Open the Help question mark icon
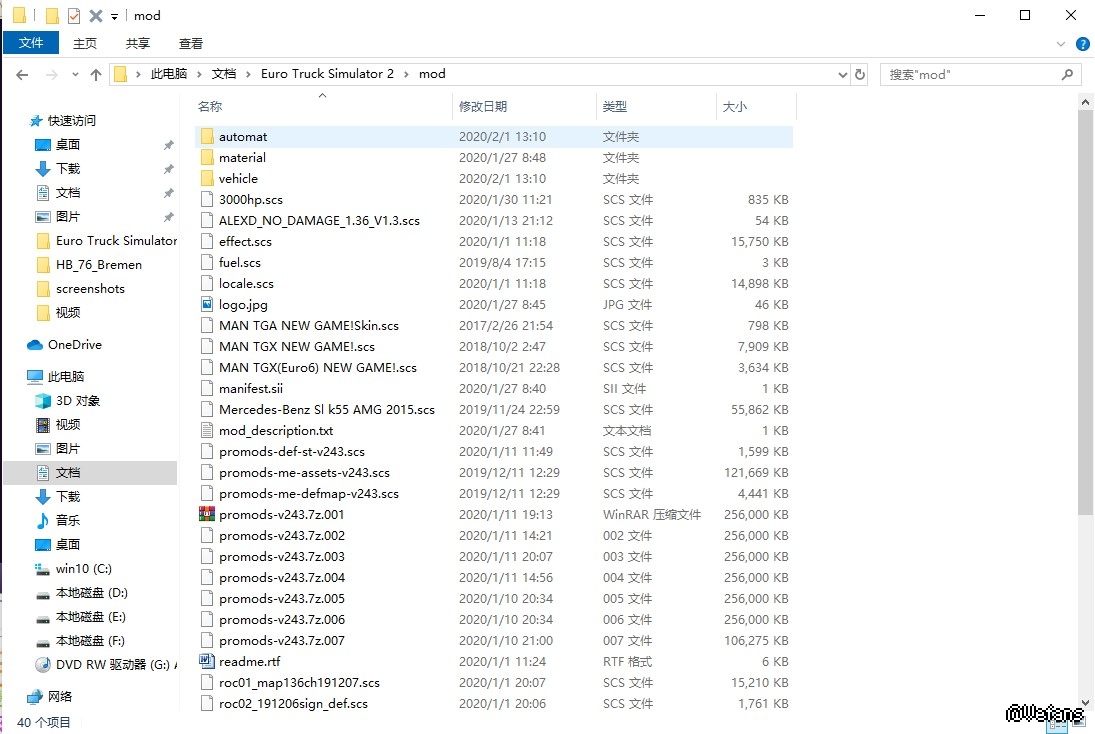 1082,44
